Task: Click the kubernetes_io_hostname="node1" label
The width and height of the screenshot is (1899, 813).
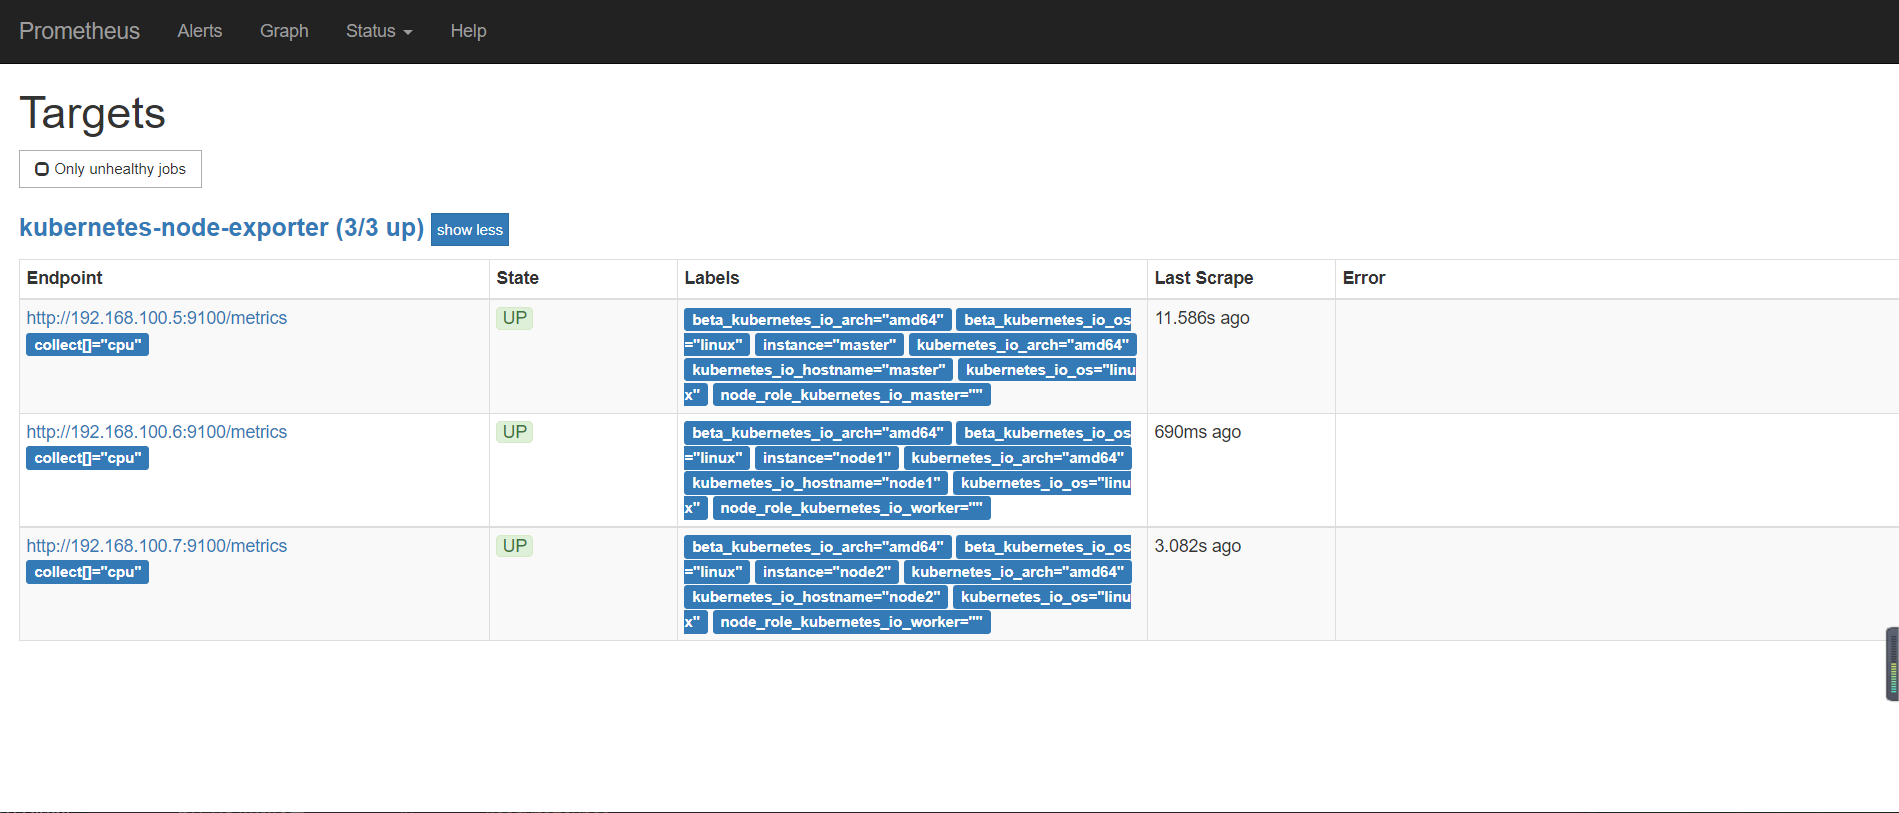Action: (816, 483)
